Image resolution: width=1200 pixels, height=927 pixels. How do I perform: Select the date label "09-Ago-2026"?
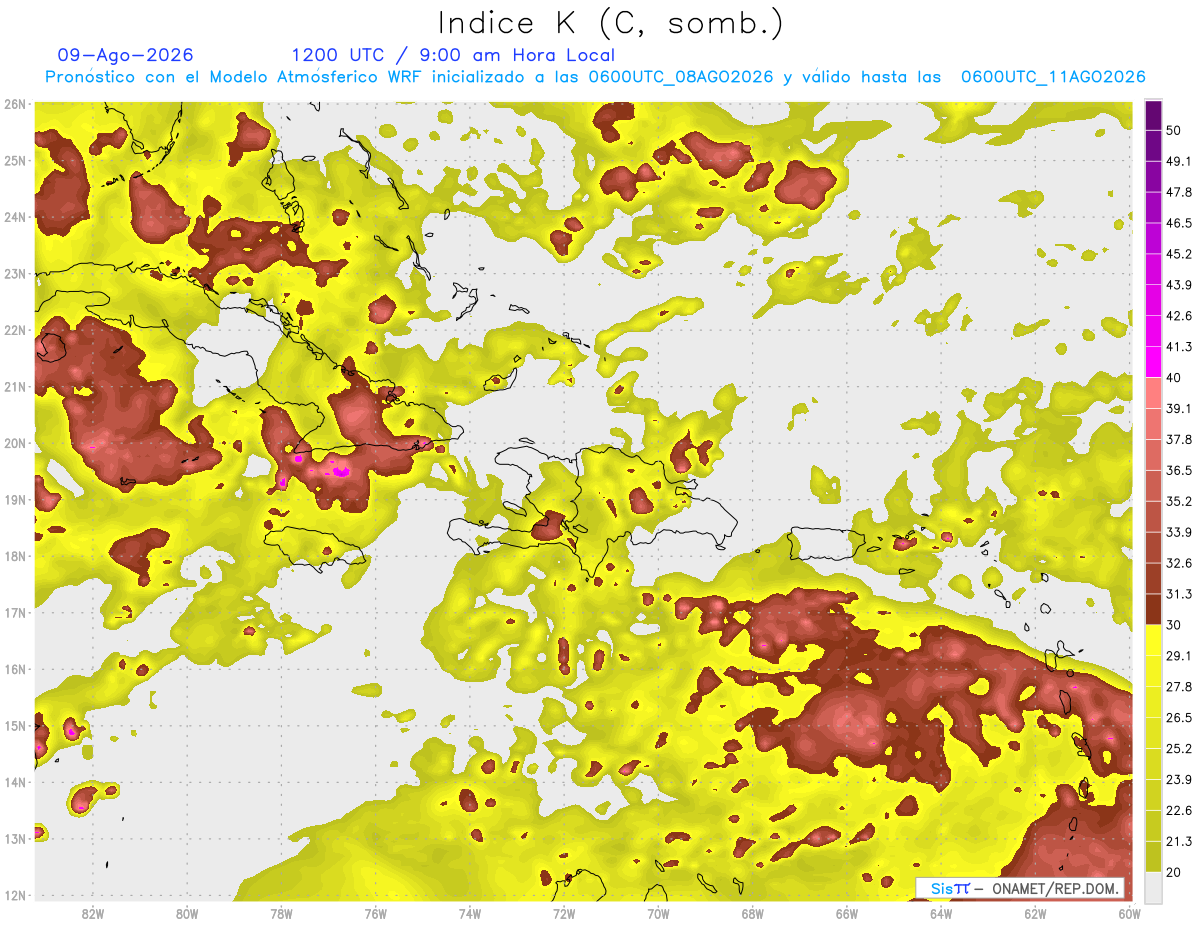point(125,55)
